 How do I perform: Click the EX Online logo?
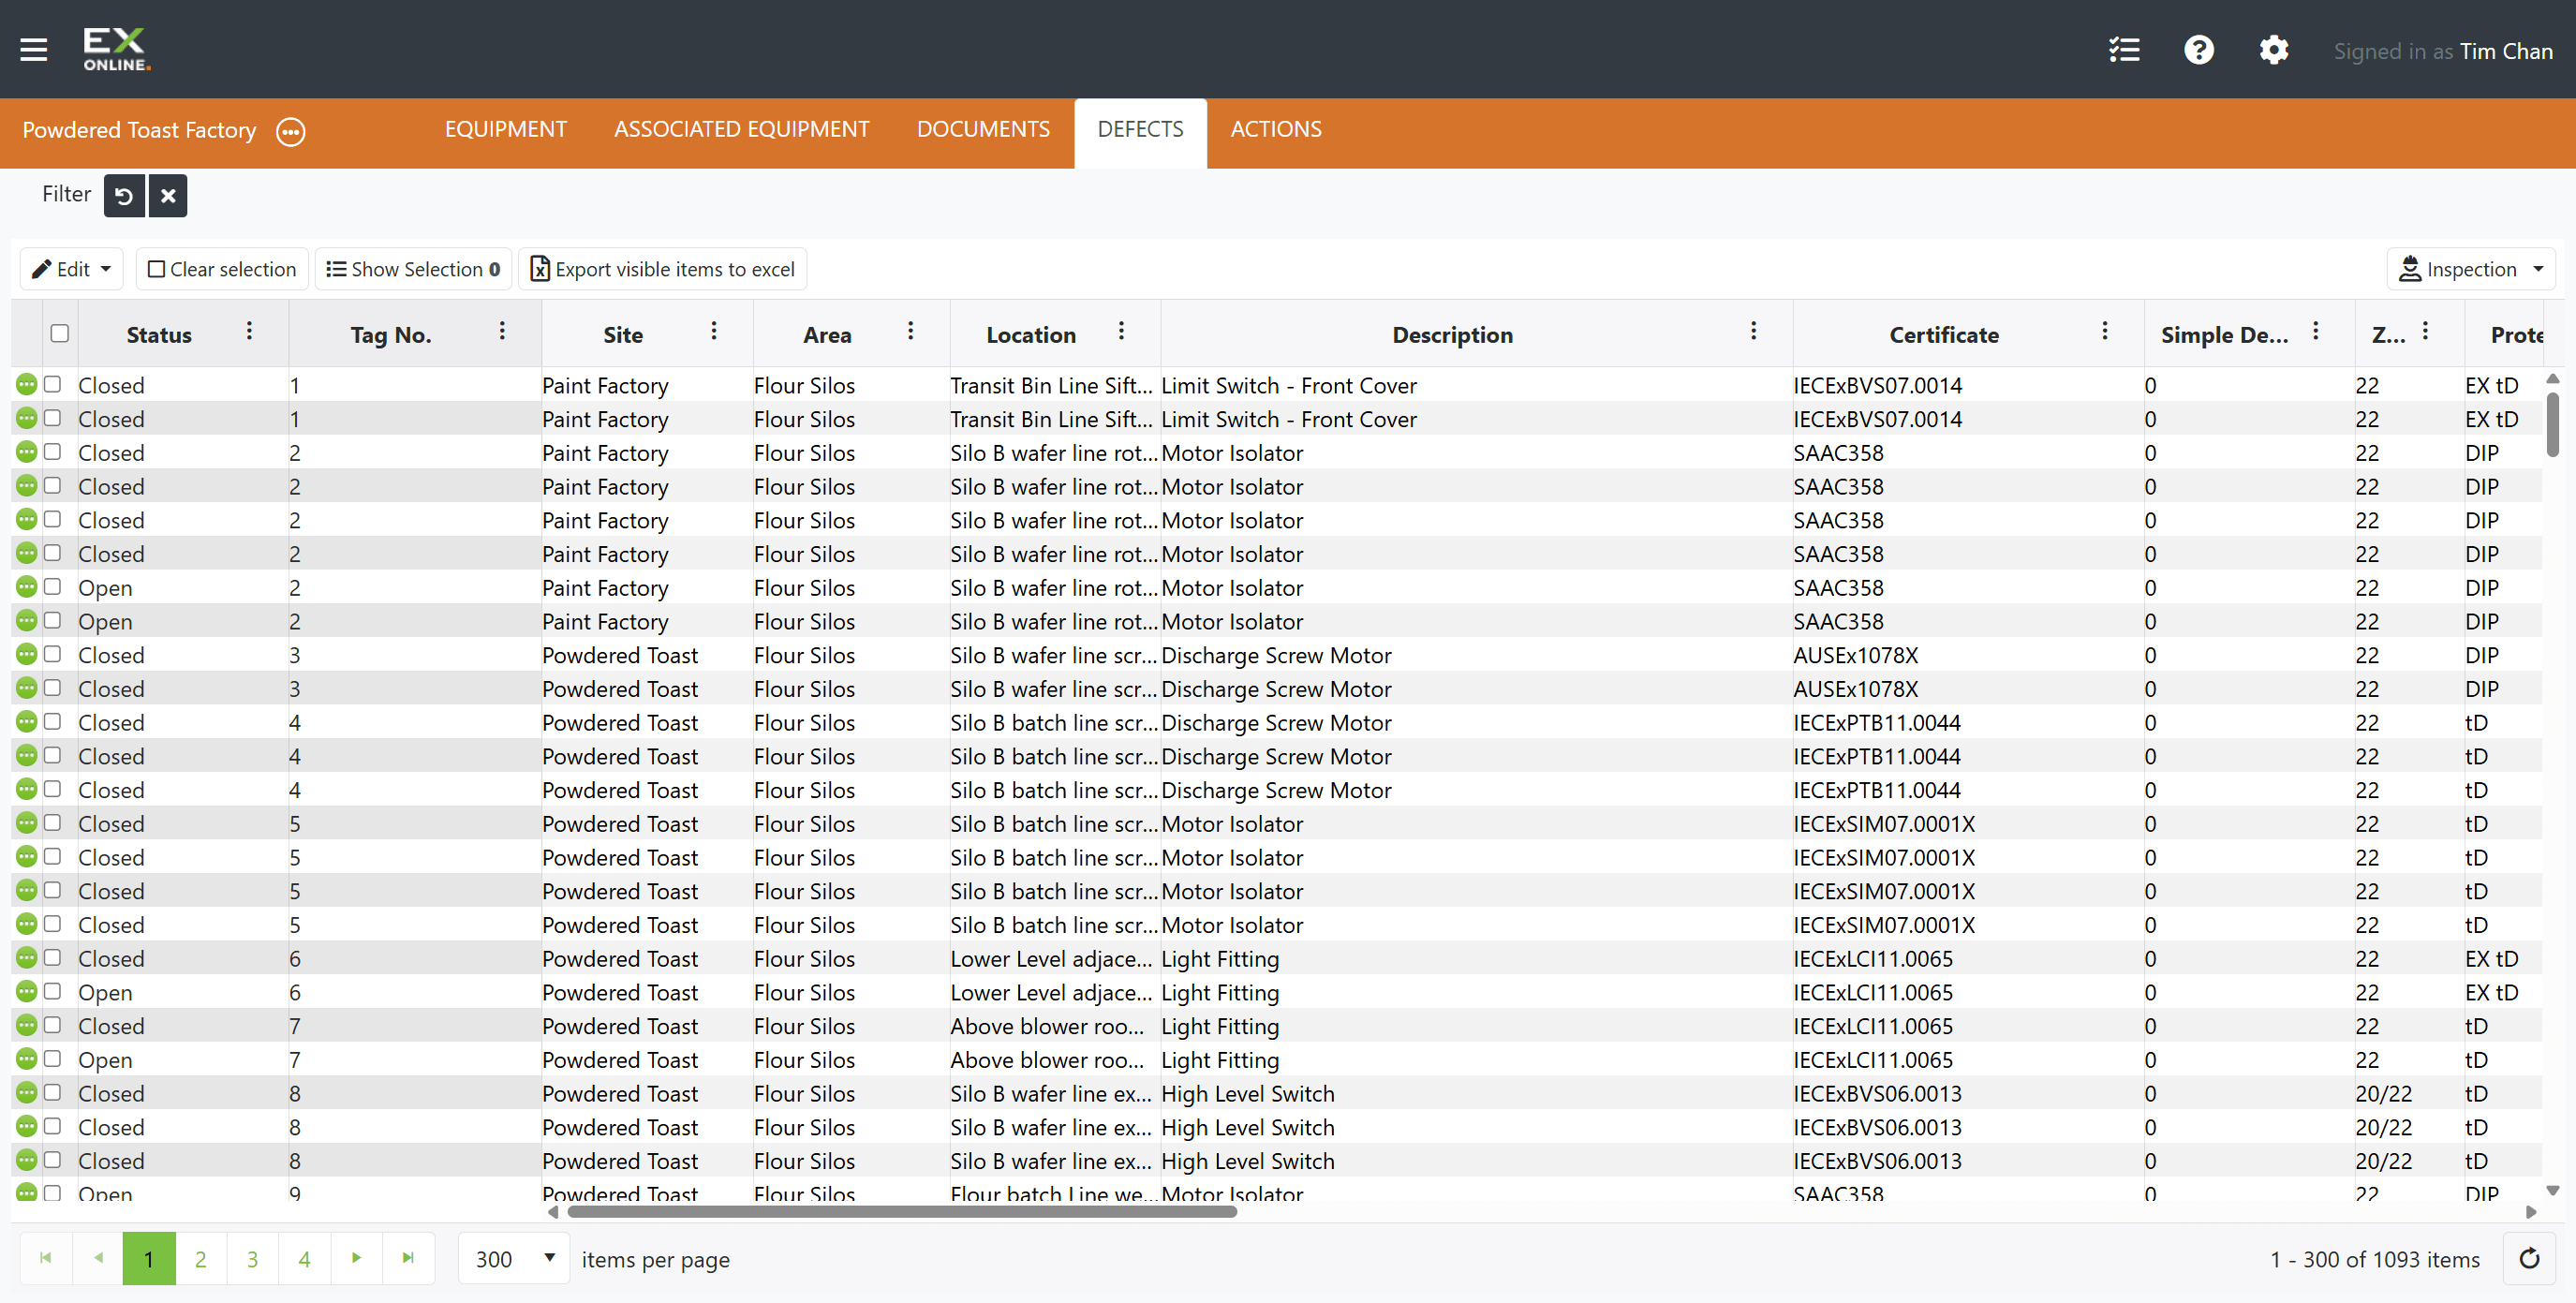tap(116, 49)
